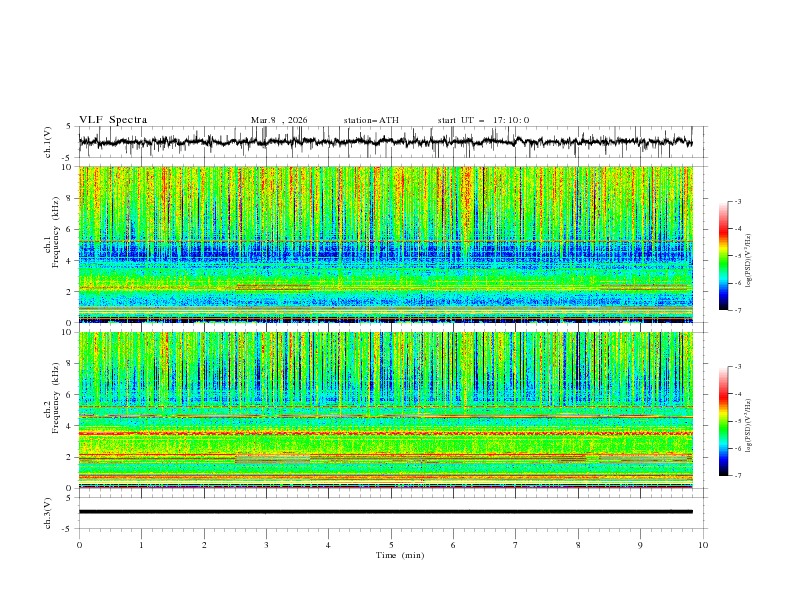Click the "station=ATH" header label
Screen dimensions: 792x612
click(x=371, y=120)
